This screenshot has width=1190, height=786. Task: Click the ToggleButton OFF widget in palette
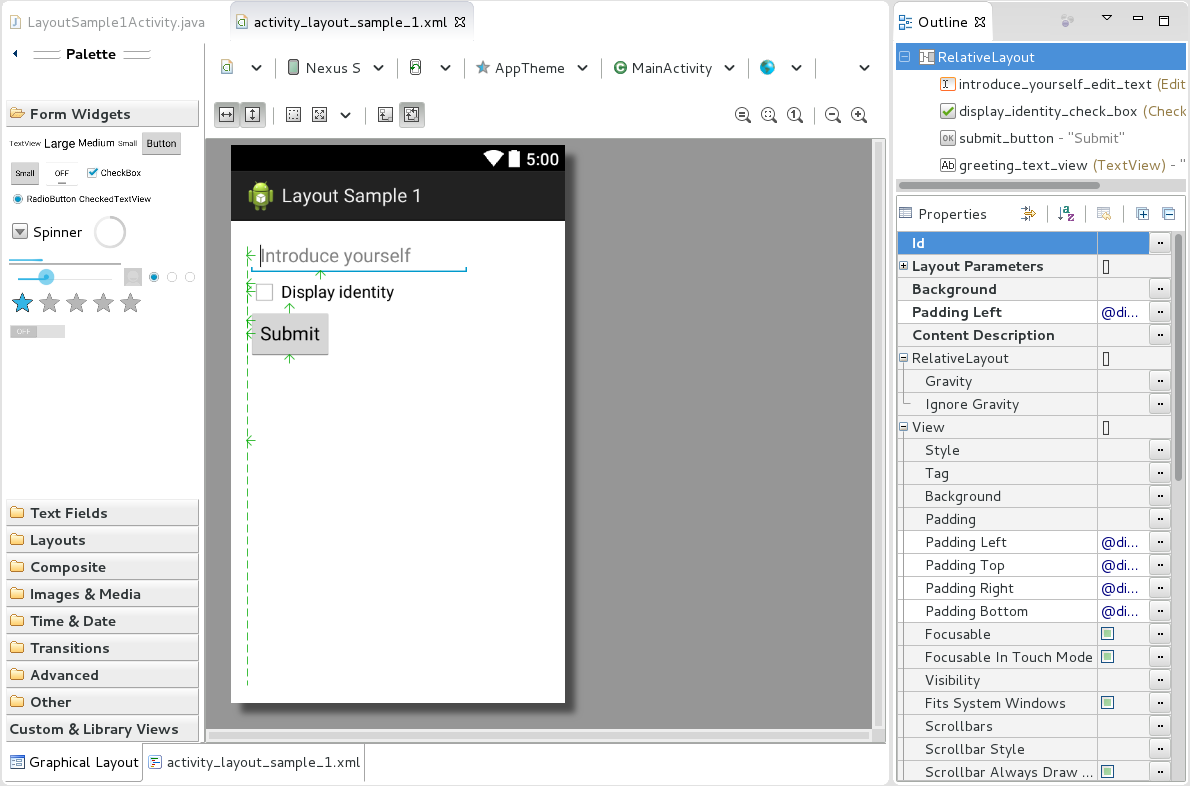click(61, 173)
